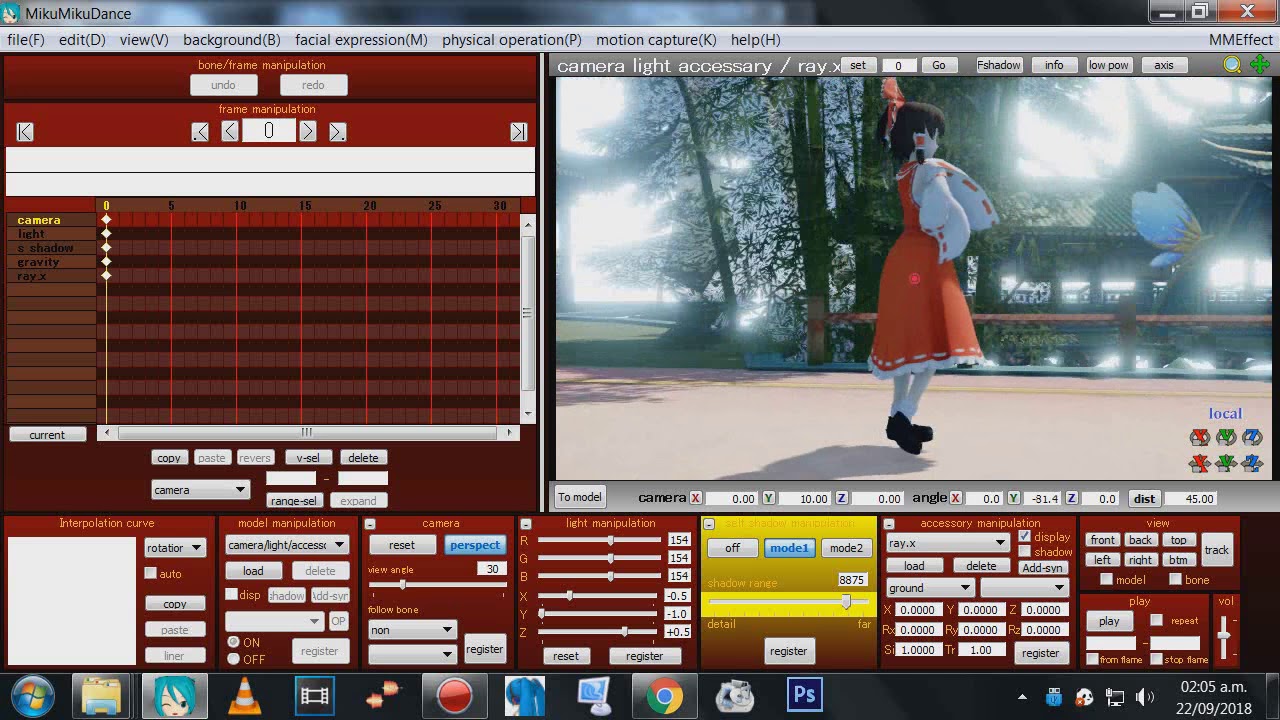1280x720 pixels.
Task: Step back one frame arrow
Action: [230, 131]
